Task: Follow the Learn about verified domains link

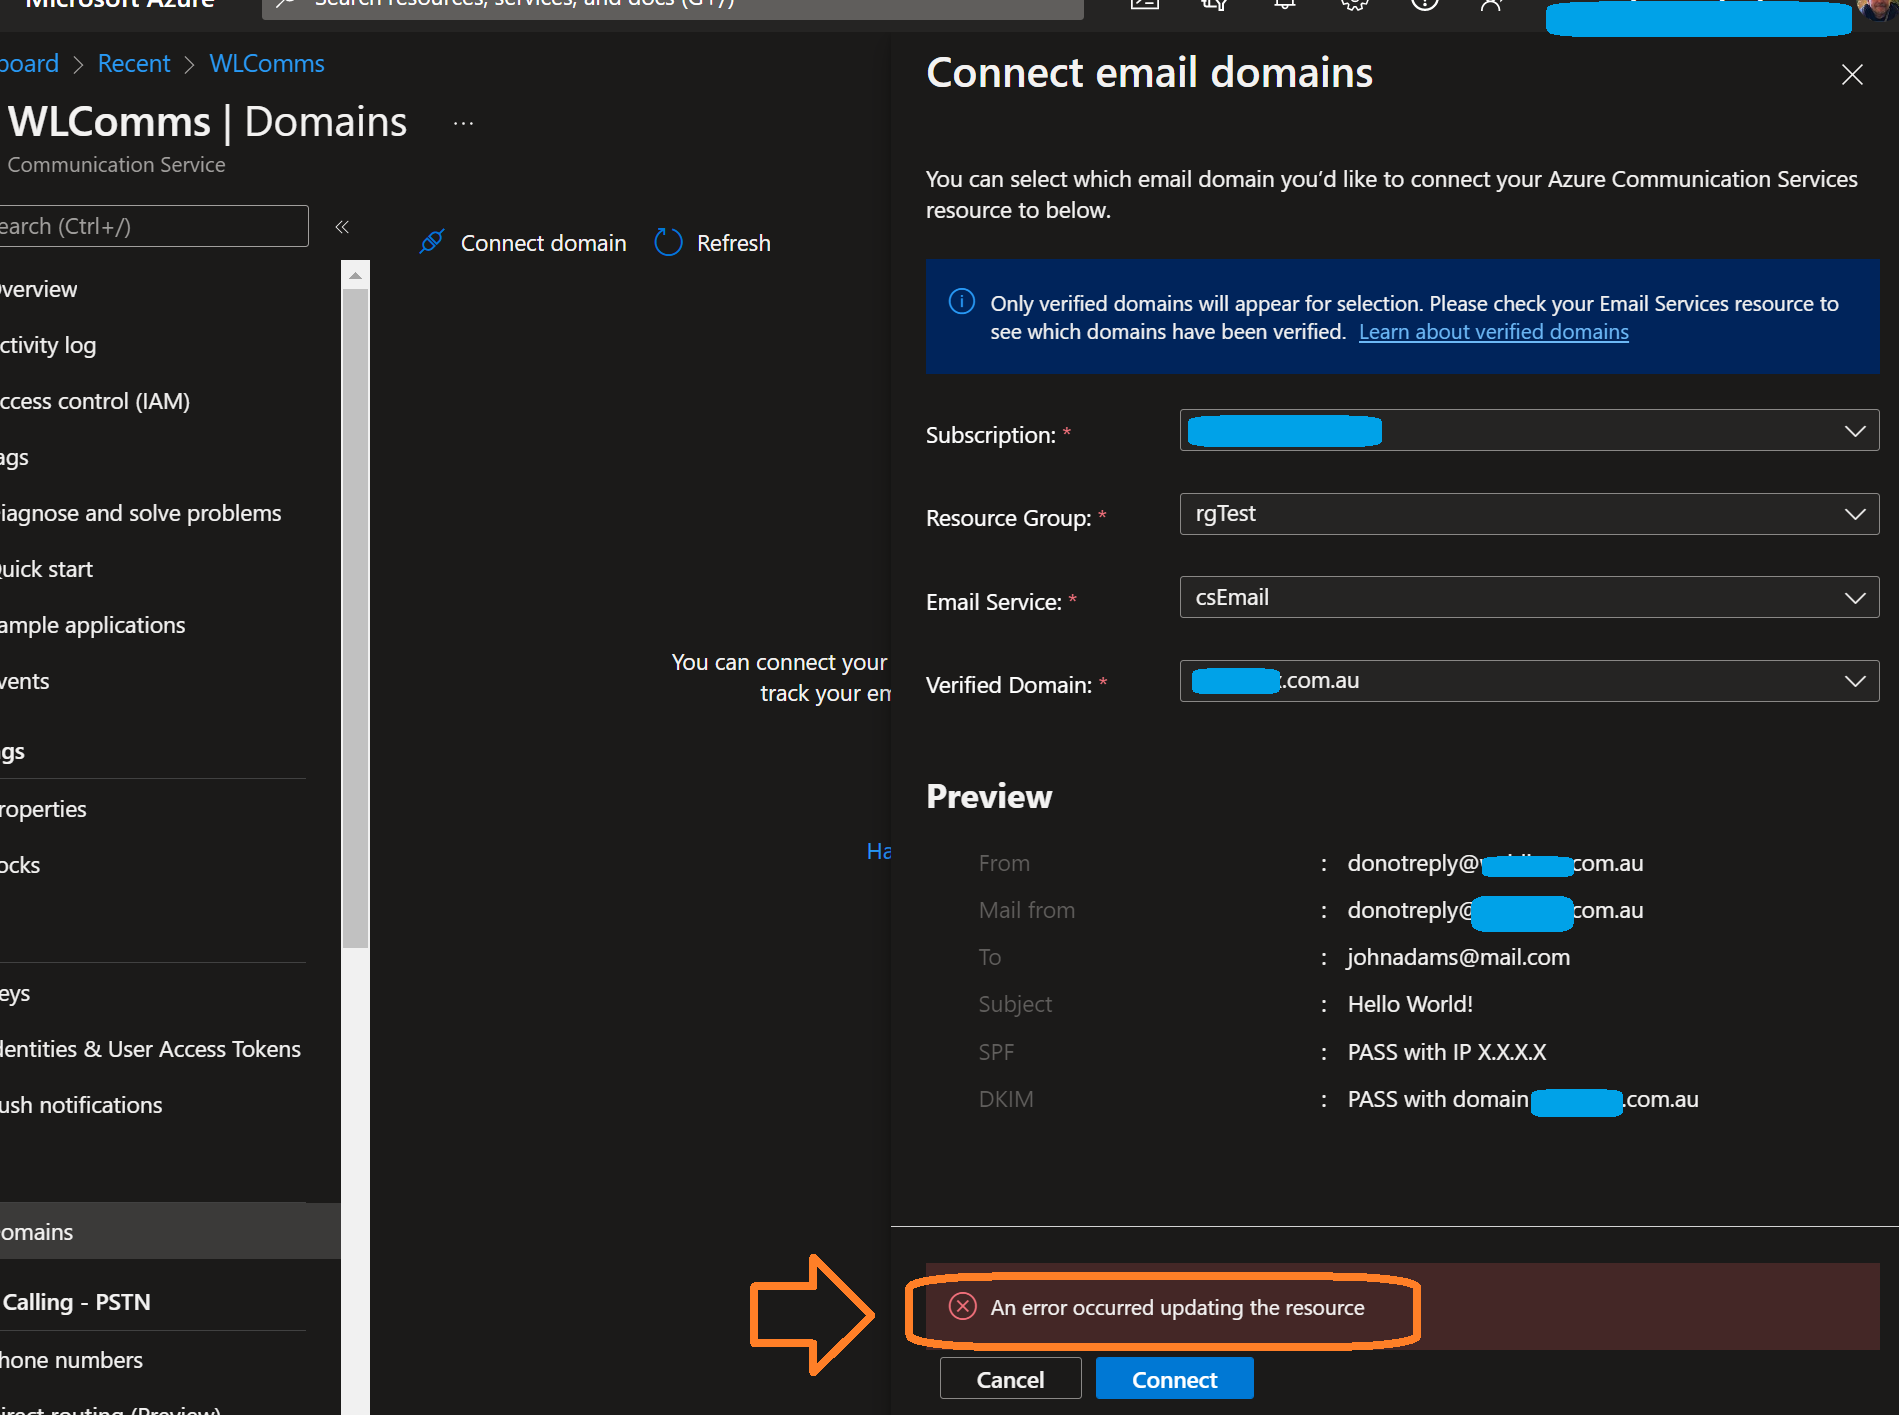Action: [1493, 332]
